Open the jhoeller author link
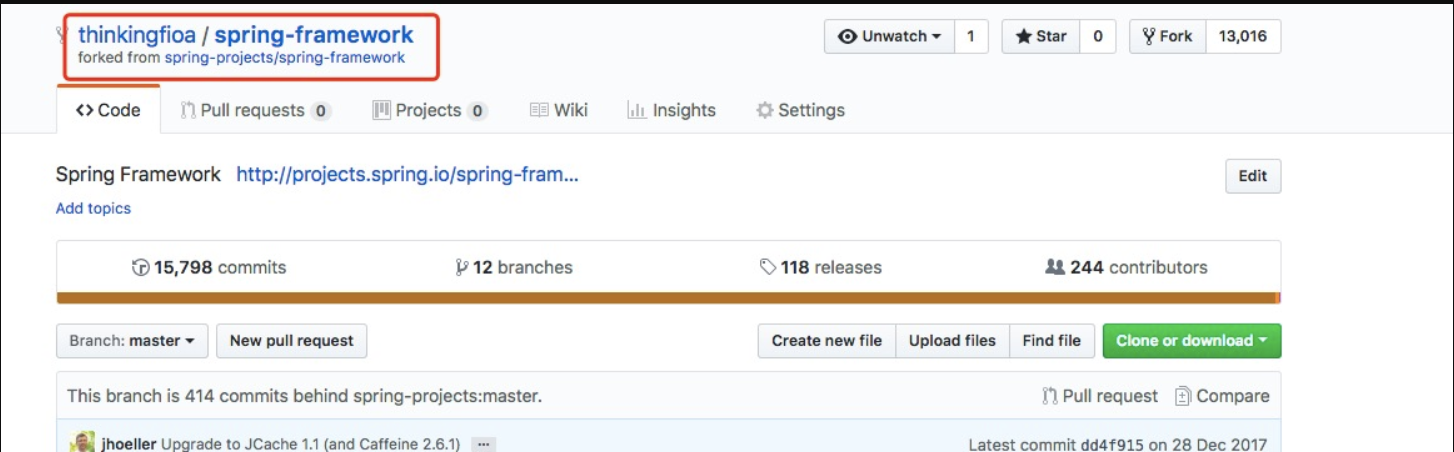 (129, 444)
